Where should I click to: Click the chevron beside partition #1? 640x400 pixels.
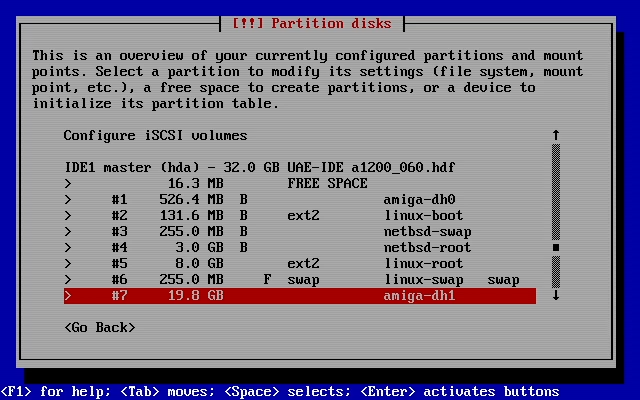pos(68,200)
